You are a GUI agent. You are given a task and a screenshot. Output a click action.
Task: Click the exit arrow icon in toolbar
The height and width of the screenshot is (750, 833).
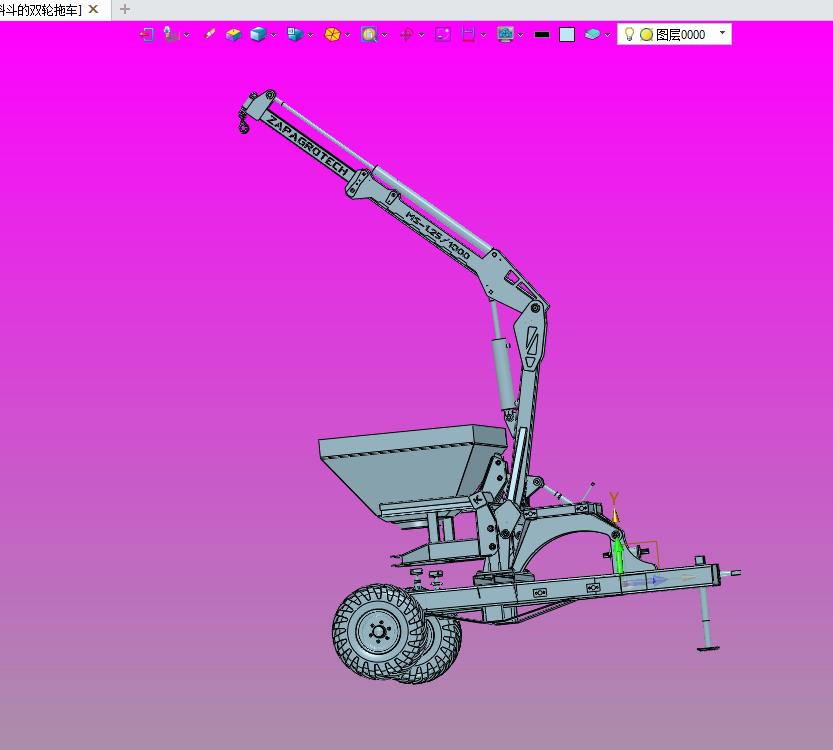tap(146, 35)
